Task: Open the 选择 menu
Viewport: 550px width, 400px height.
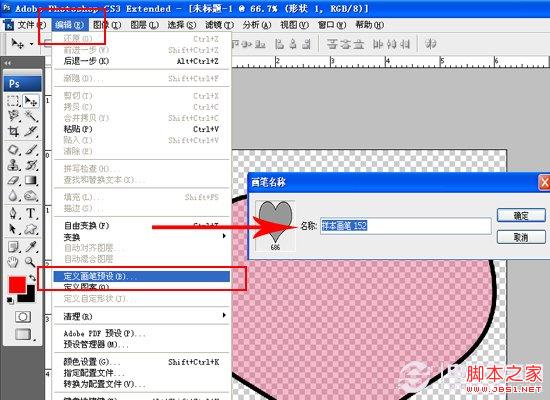Action: tap(182, 25)
